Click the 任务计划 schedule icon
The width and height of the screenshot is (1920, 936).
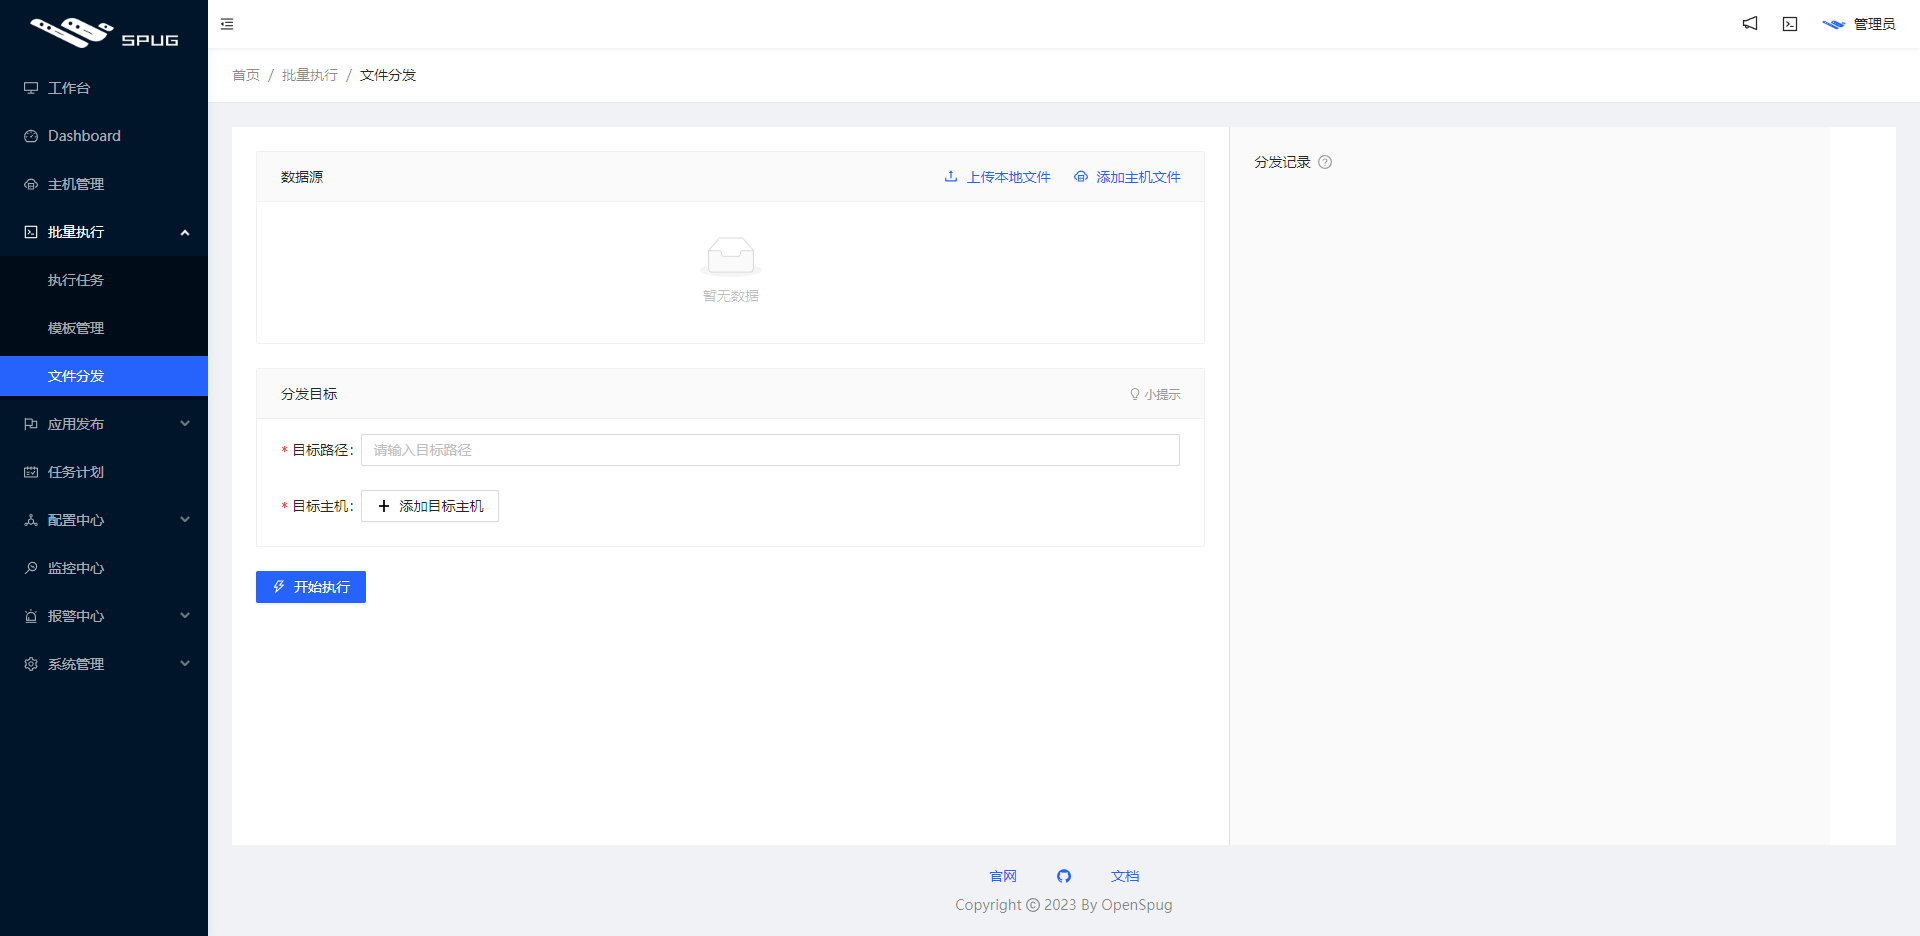click(31, 472)
